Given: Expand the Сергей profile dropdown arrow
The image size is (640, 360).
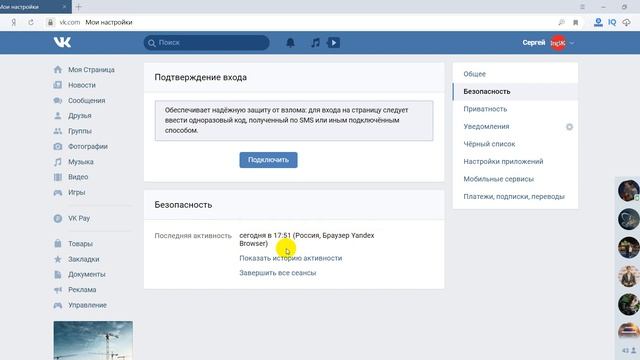Looking at the screenshot, I should [x=572, y=43].
